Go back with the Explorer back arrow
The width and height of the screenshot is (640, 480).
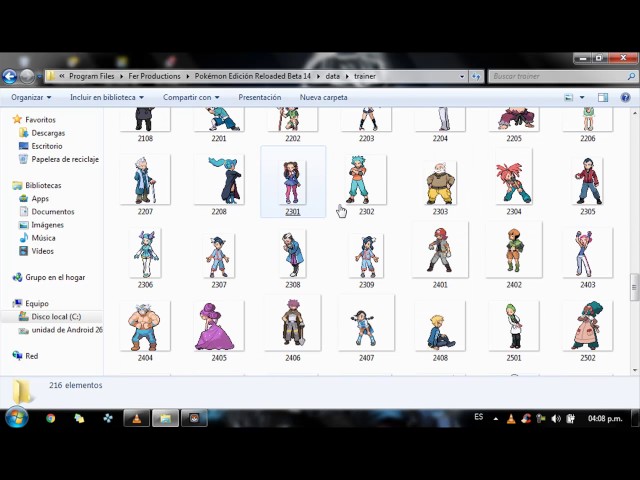(x=9, y=76)
